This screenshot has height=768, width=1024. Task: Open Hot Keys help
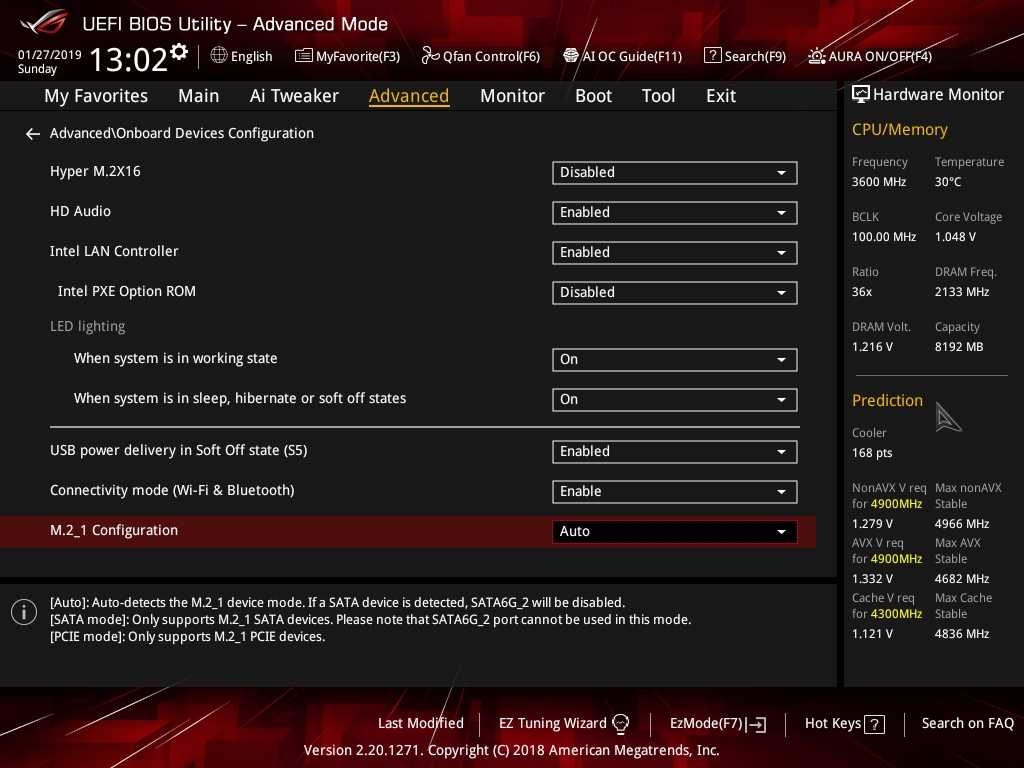tap(845, 724)
